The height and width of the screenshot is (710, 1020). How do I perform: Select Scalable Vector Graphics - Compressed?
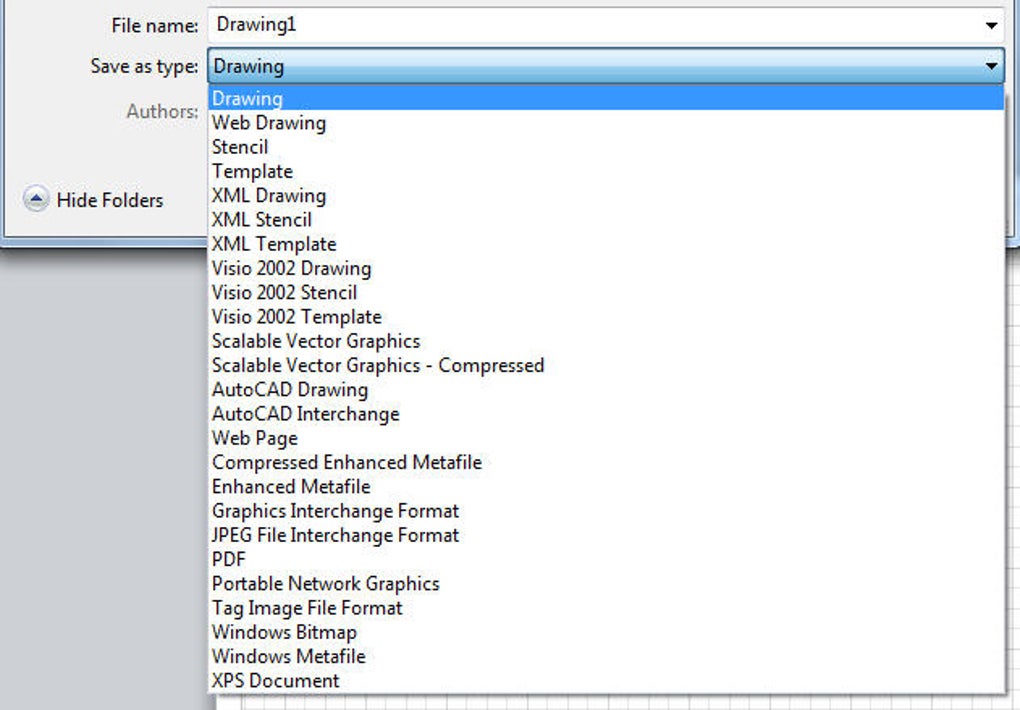[606, 365]
